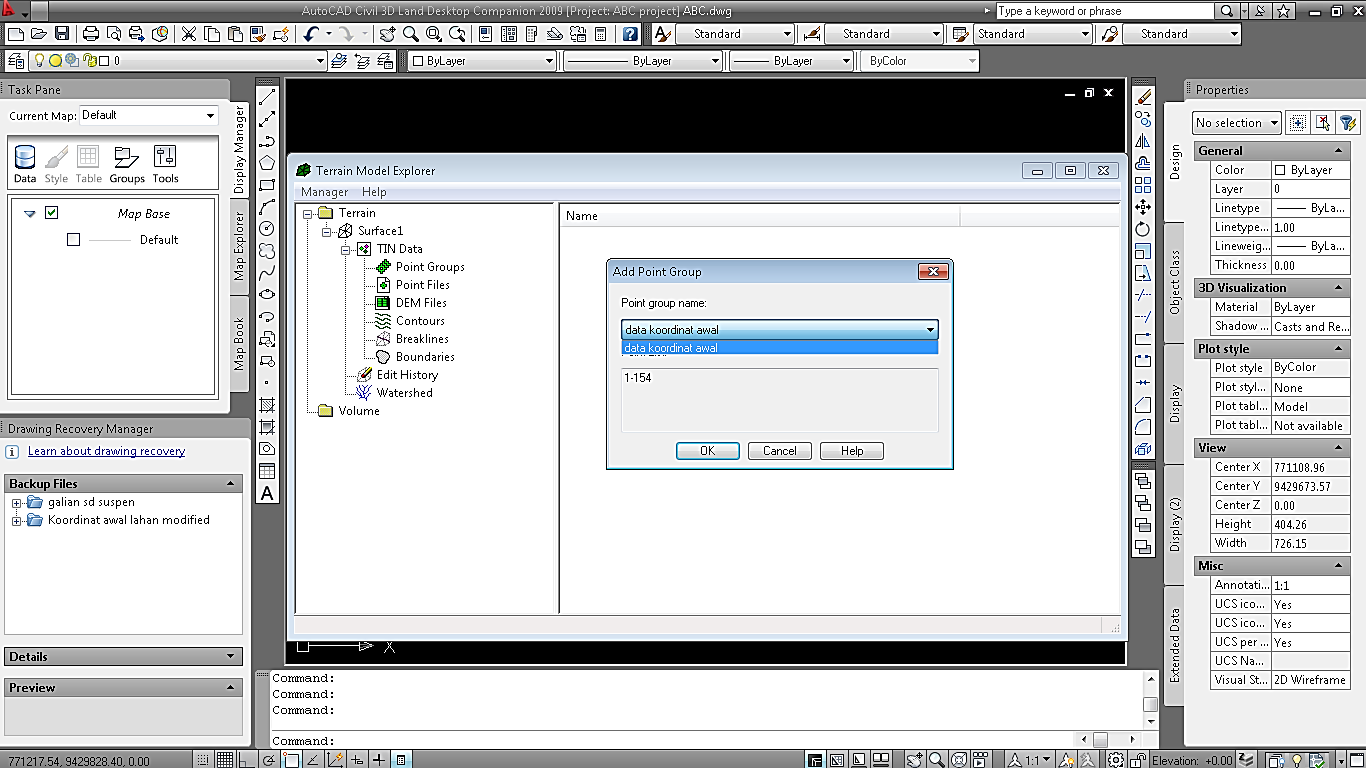The image size is (1366, 768).
Task: Open the No selection dropdown in Properties
Action: pos(1273,123)
